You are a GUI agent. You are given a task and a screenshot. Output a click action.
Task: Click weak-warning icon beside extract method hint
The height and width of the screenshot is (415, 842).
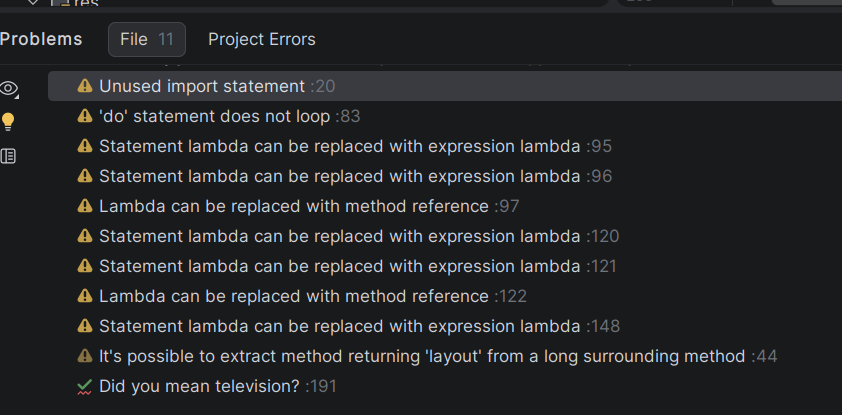tap(85, 357)
